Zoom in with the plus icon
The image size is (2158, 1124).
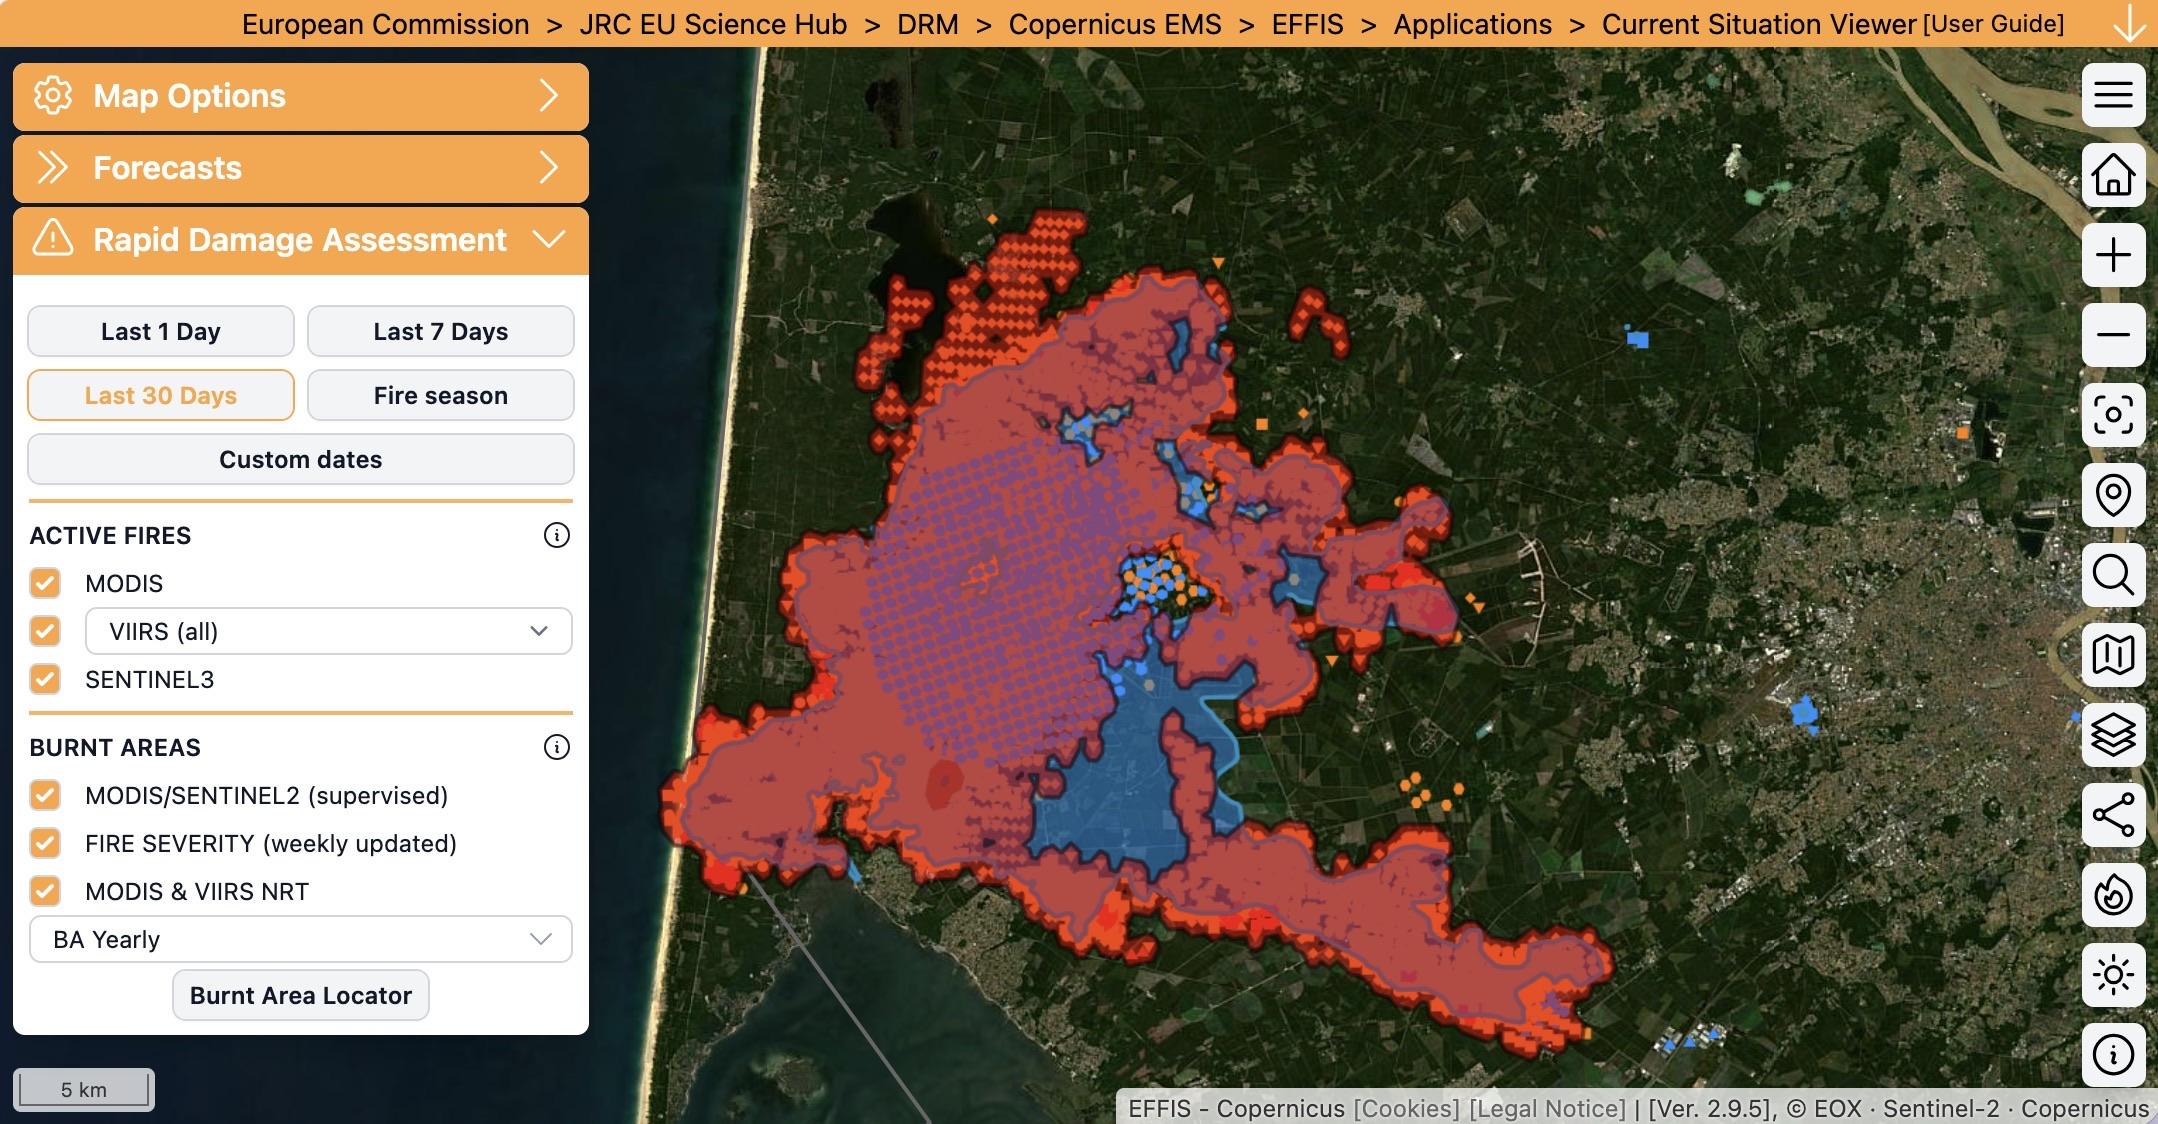click(2113, 255)
